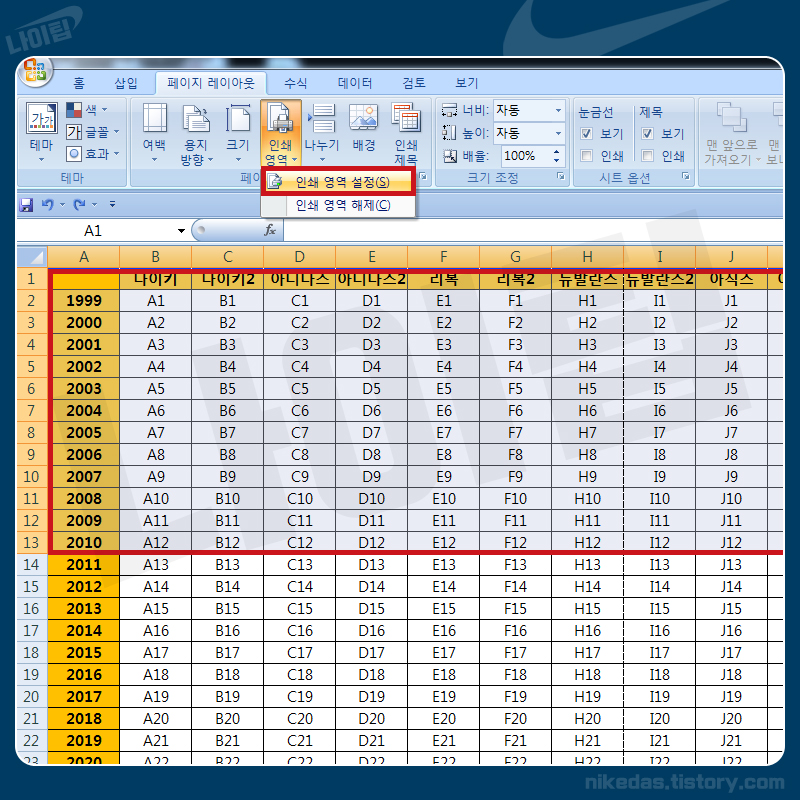Click the Office button logo
800x800 pixels.
tap(35, 71)
